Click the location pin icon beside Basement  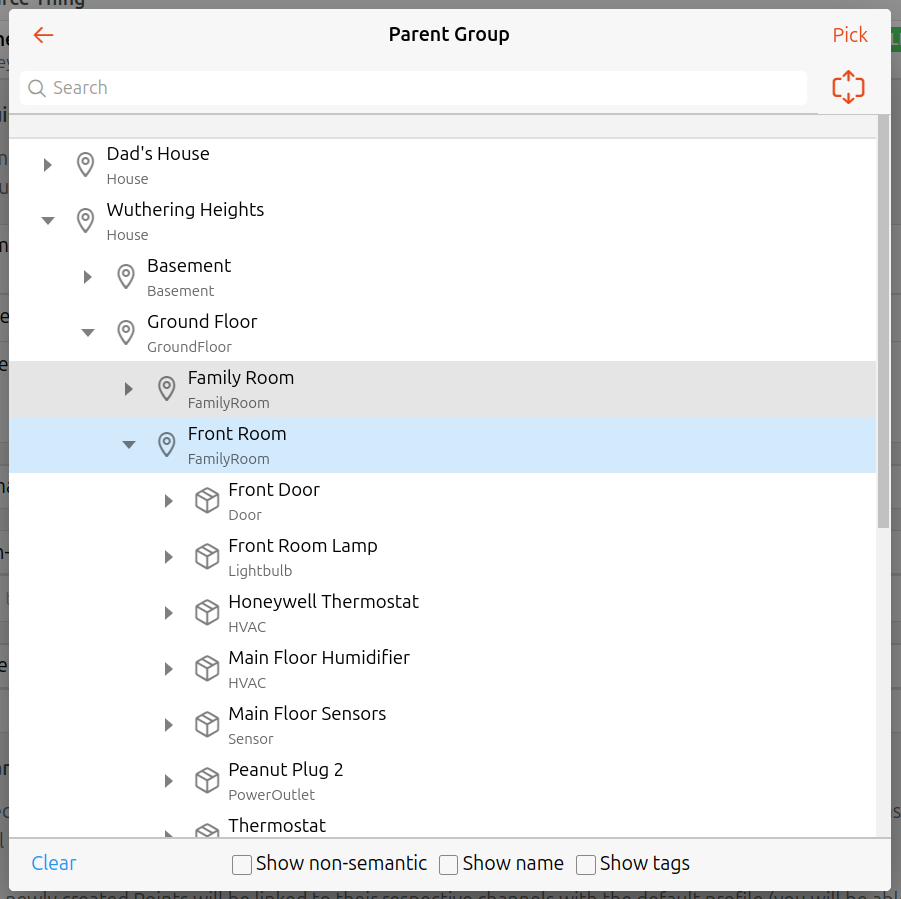click(x=126, y=276)
